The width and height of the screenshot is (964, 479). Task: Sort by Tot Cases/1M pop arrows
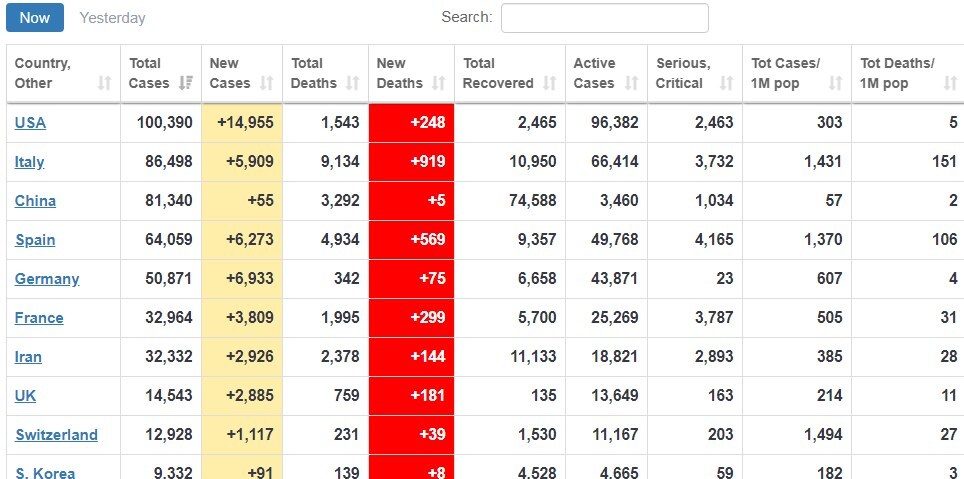click(x=836, y=83)
